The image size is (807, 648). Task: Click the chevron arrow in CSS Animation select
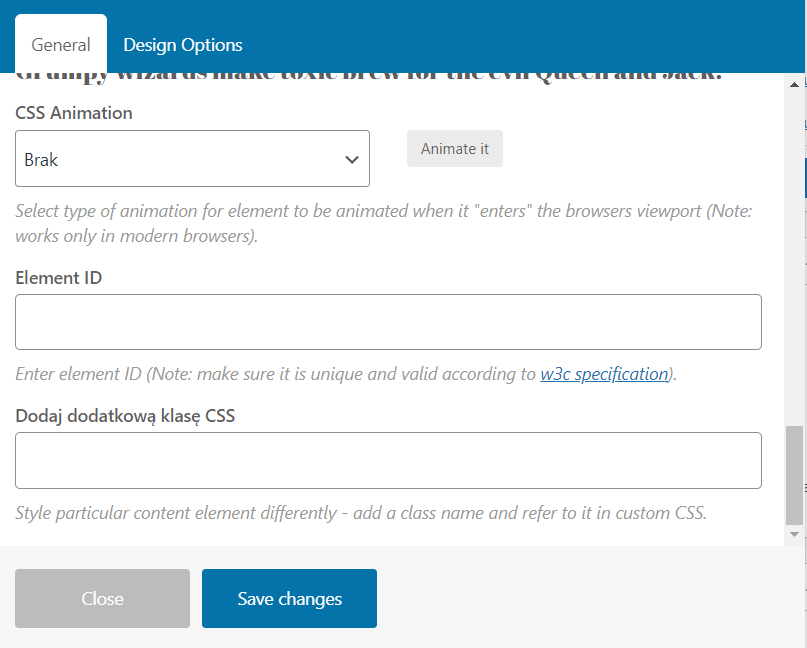(351, 159)
